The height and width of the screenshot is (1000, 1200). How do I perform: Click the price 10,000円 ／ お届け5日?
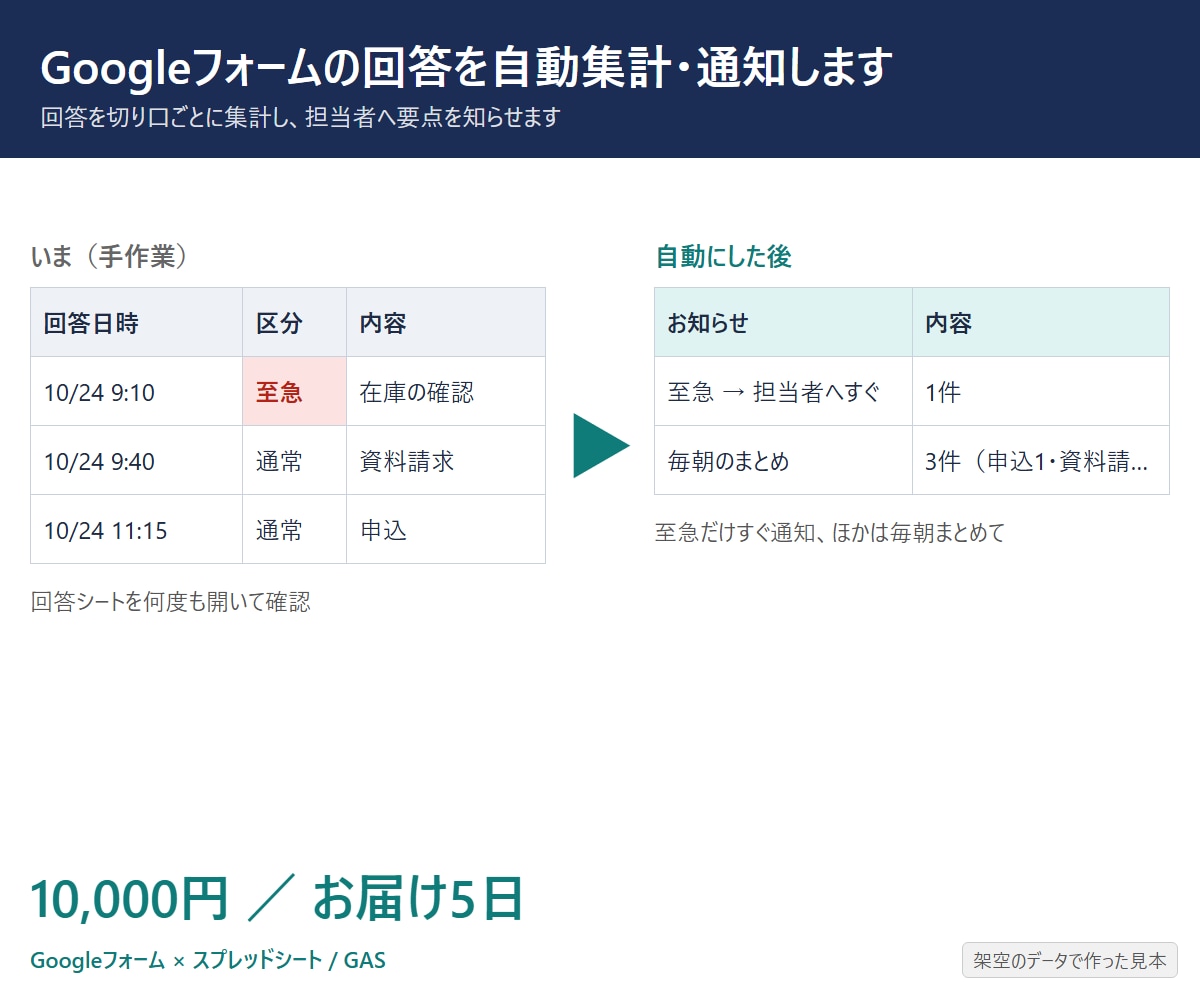[x=277, y=898]
